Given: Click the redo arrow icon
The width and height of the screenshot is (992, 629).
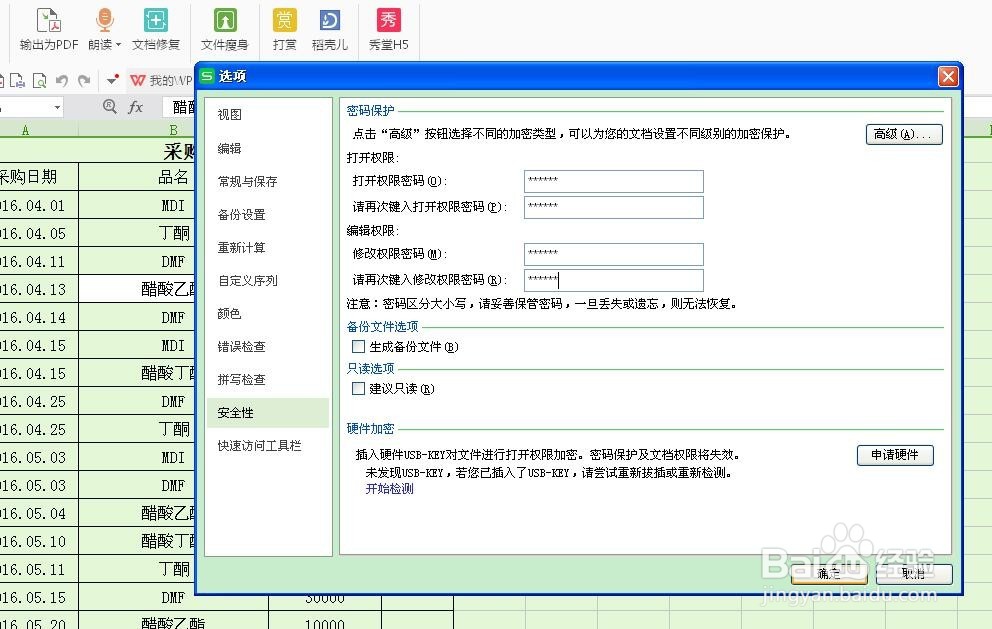Looking at the screenshot, I should [x=85, y=80].
